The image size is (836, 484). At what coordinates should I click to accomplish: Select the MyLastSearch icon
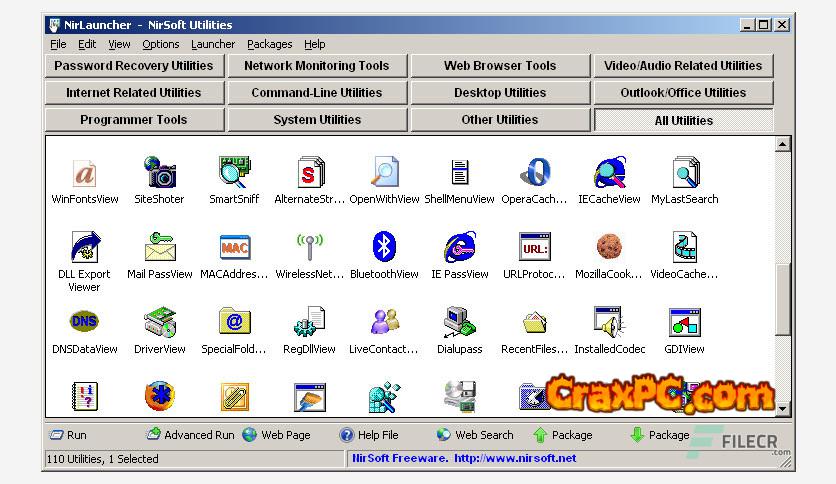pyautogui.click(x=685, y=172)
